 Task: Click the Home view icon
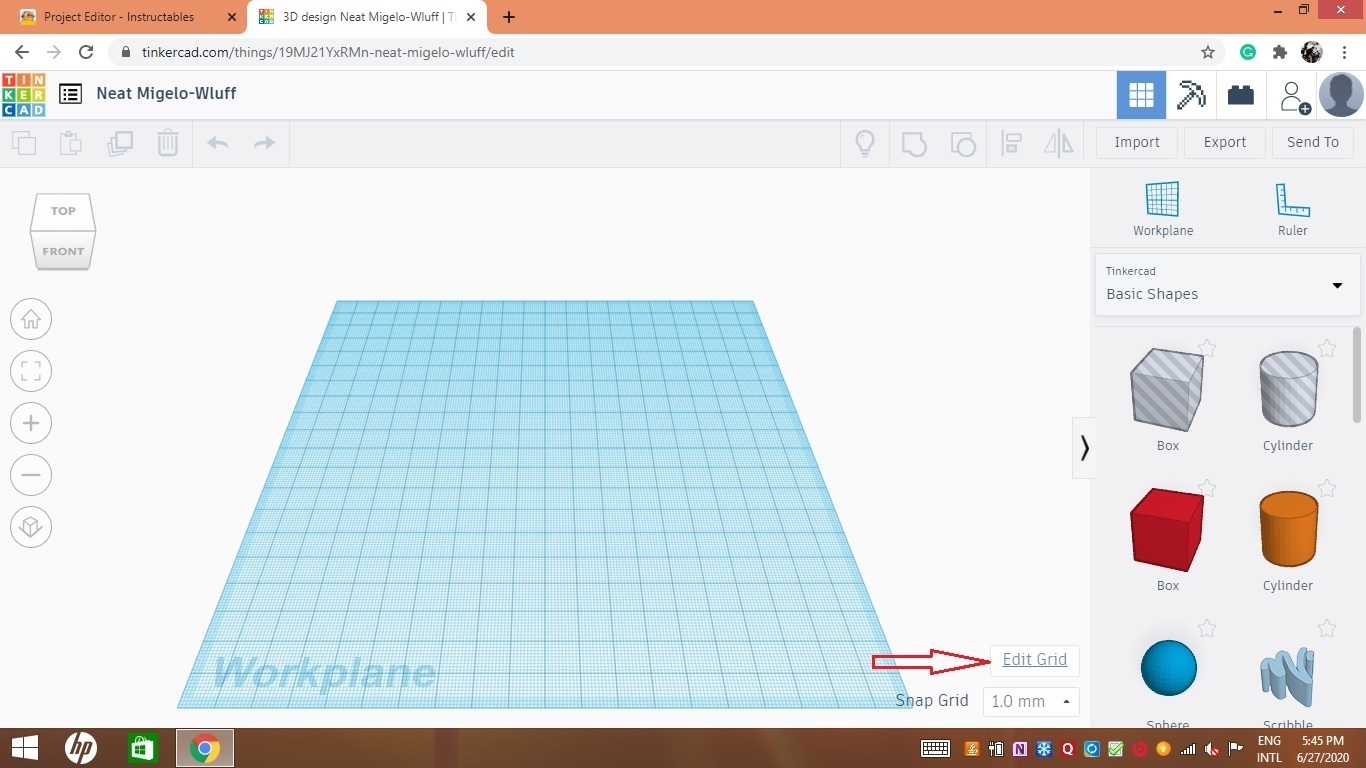coord(31,318)
